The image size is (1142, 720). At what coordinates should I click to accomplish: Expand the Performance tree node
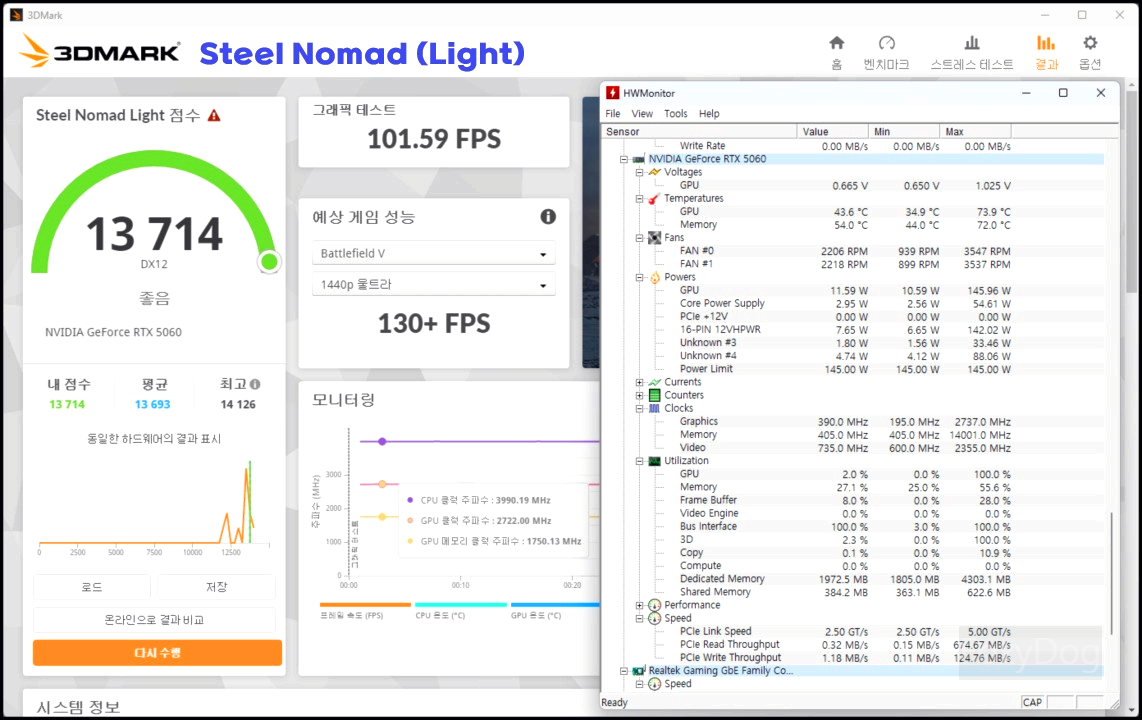[639, 605]
